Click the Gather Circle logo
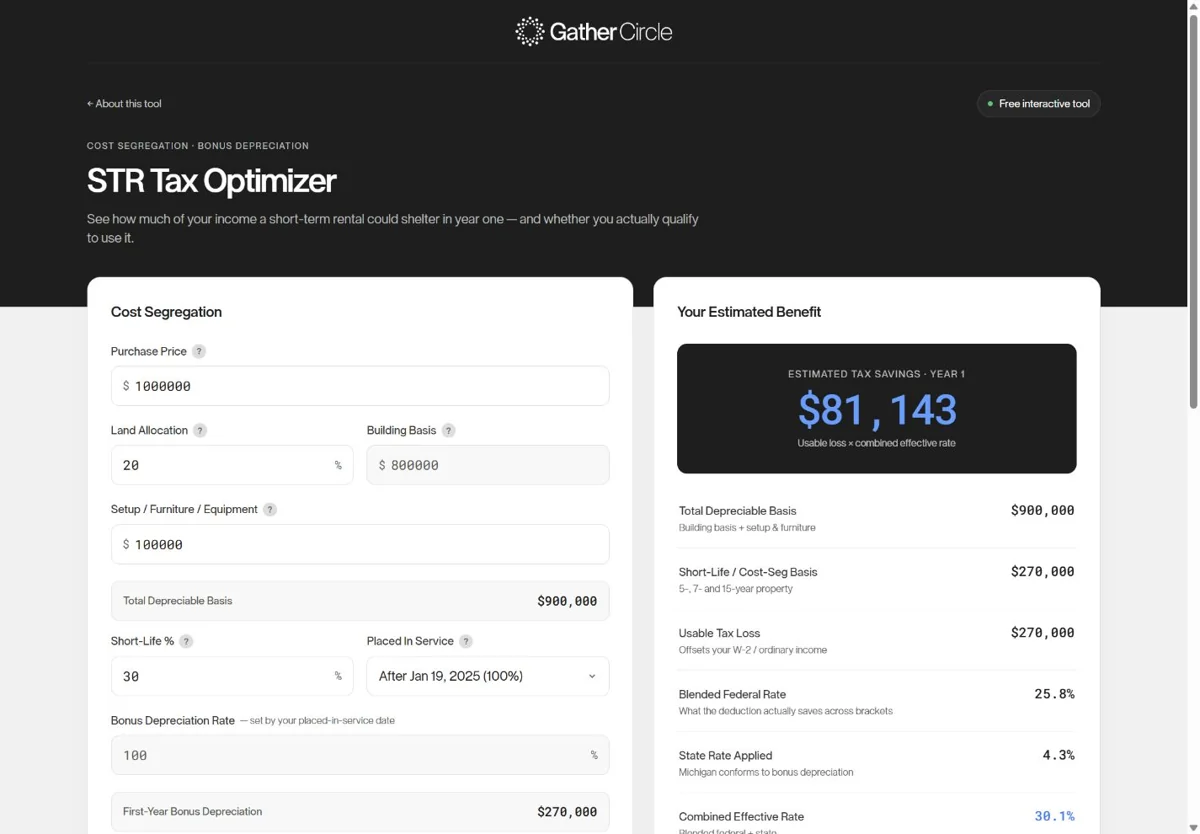Image resolution: width=1200 pixels, height=834 pixels. pyautogui.click(x=594, y=32)
